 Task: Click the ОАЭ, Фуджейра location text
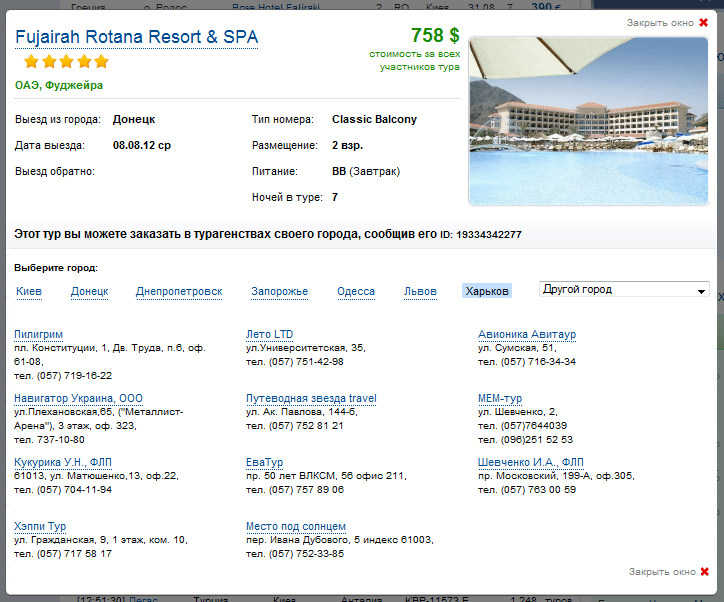pos(59,85)
